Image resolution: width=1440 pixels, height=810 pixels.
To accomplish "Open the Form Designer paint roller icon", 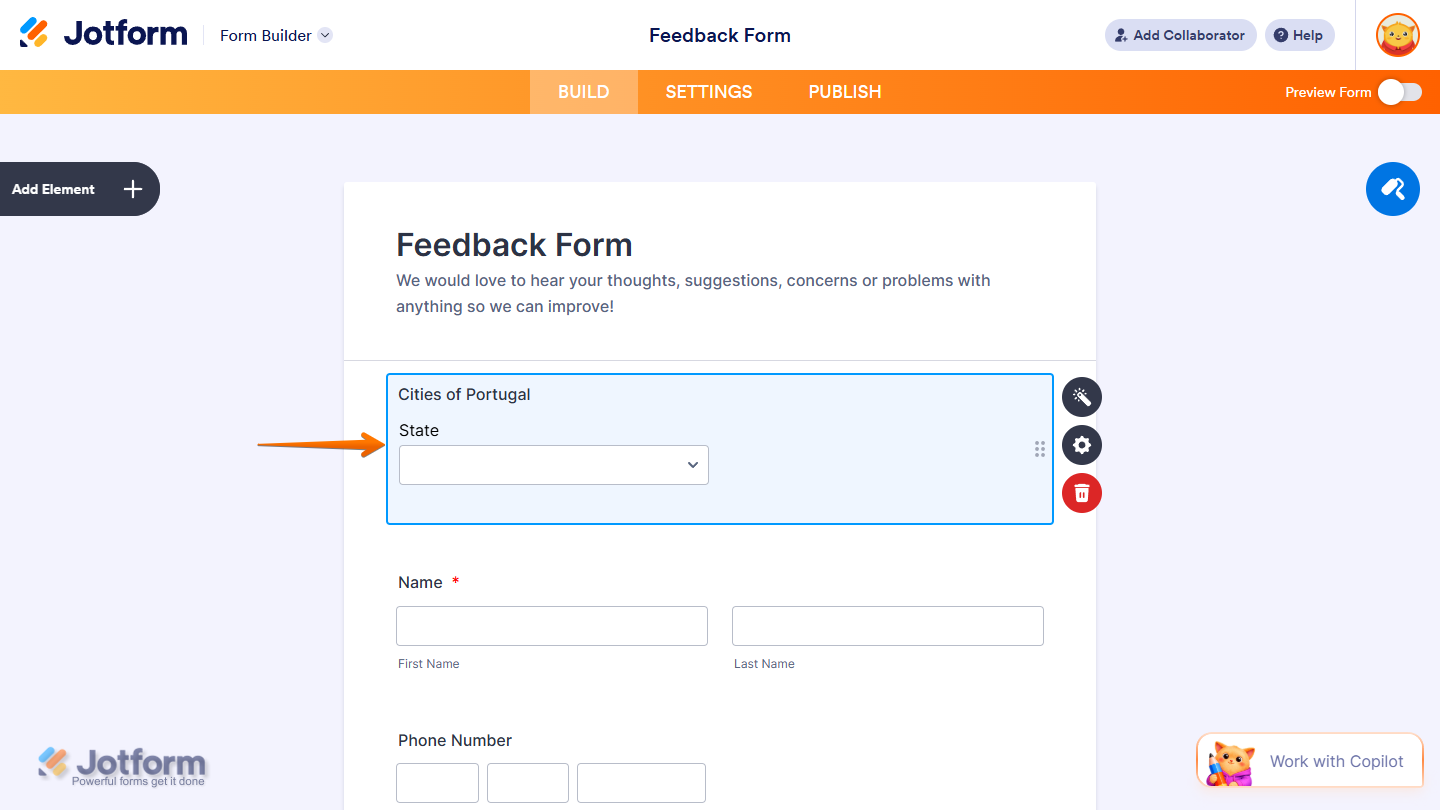I will 1392,189.
